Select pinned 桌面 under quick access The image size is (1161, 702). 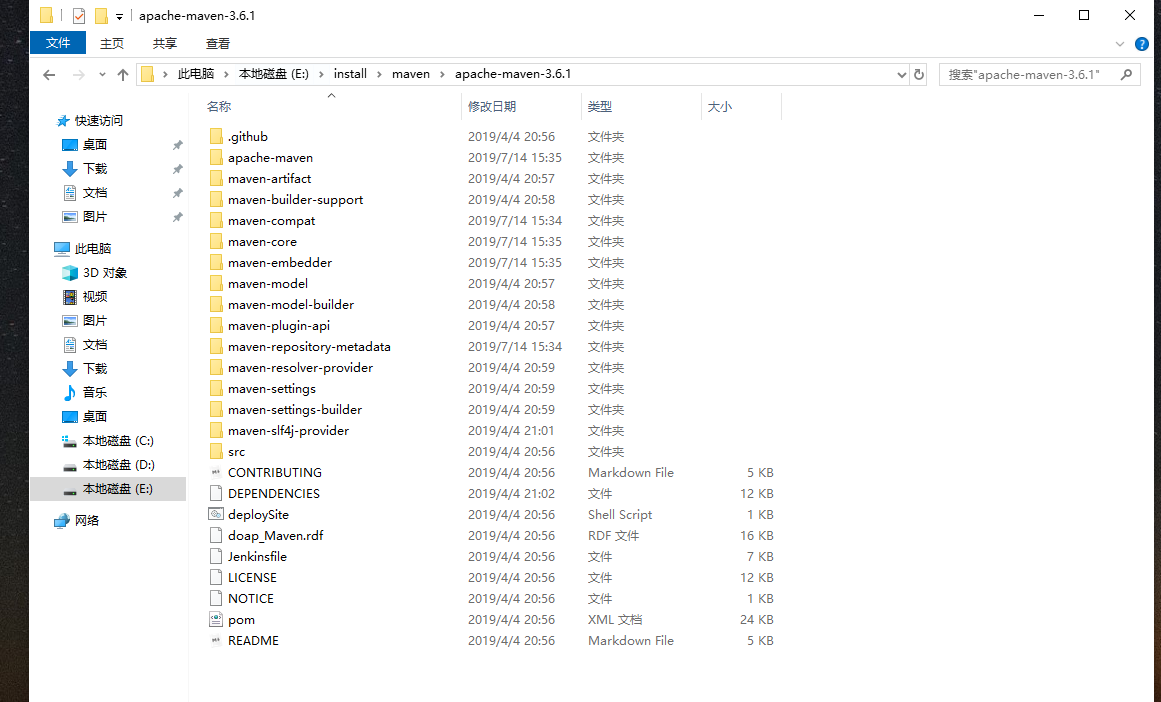point(95,144)
